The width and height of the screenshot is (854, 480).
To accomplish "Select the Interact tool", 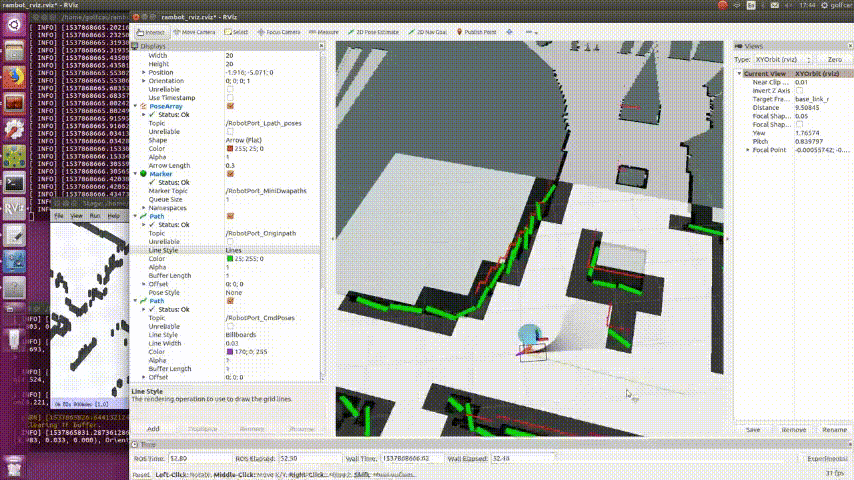I will click(x=150, y=32).
